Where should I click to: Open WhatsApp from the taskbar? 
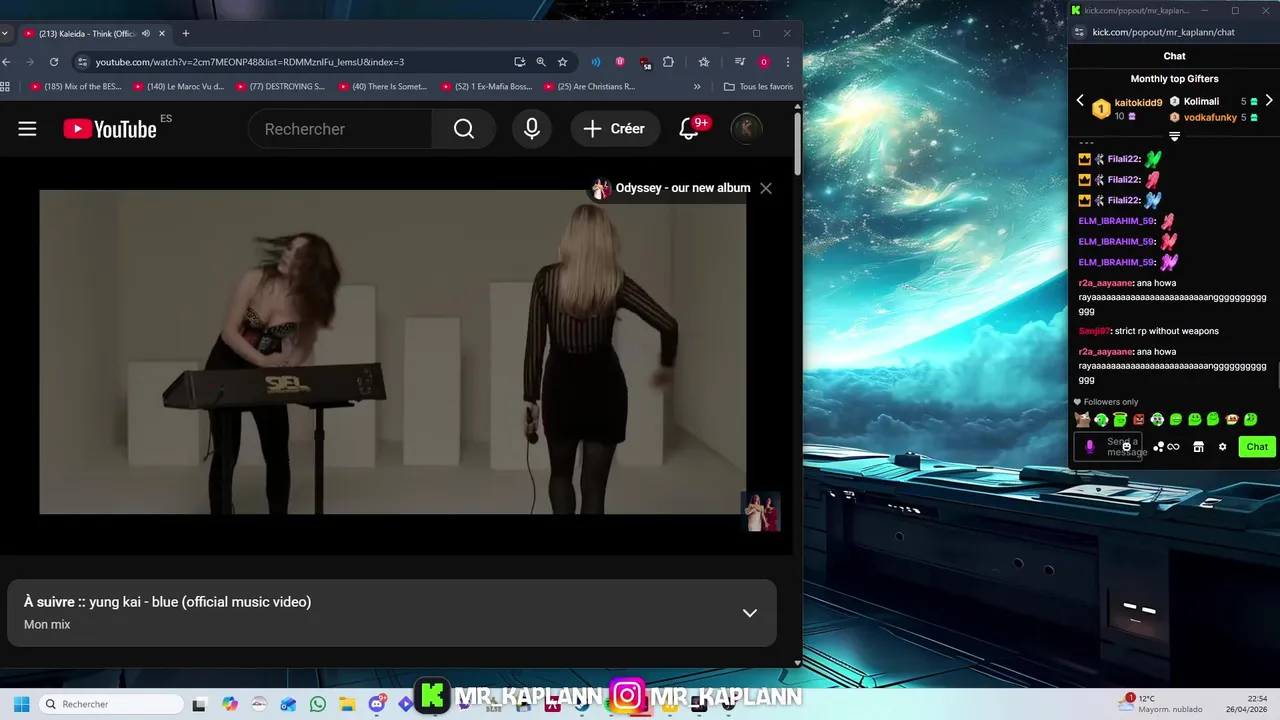click(318, 704)
